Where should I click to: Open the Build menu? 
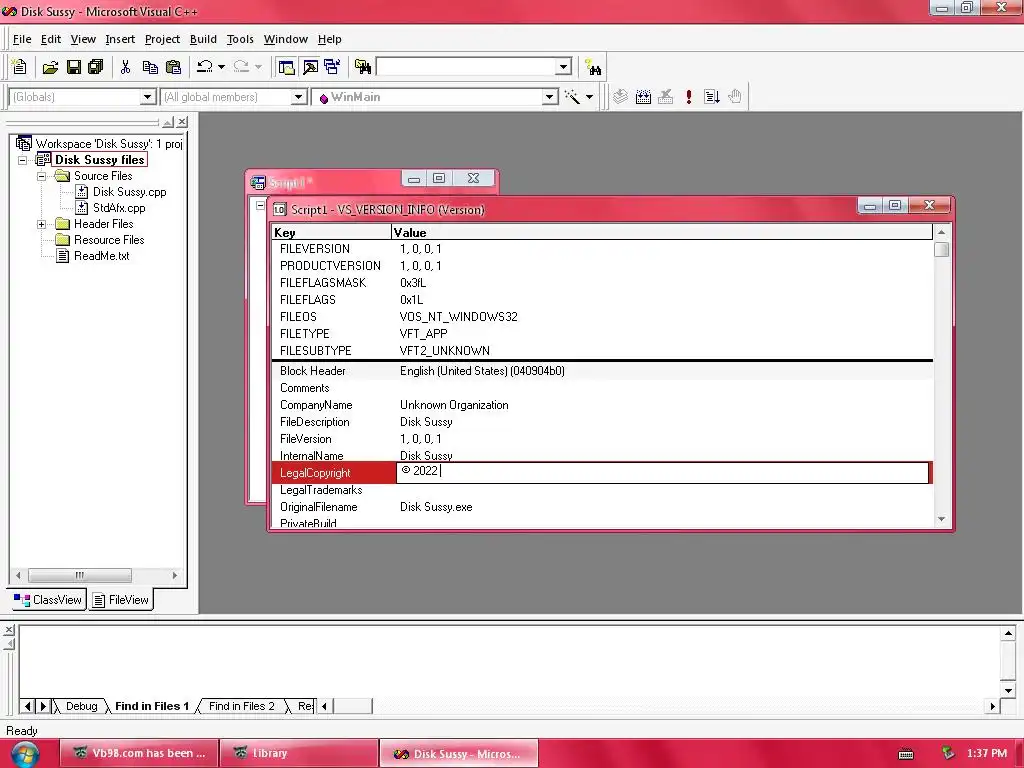203,39
